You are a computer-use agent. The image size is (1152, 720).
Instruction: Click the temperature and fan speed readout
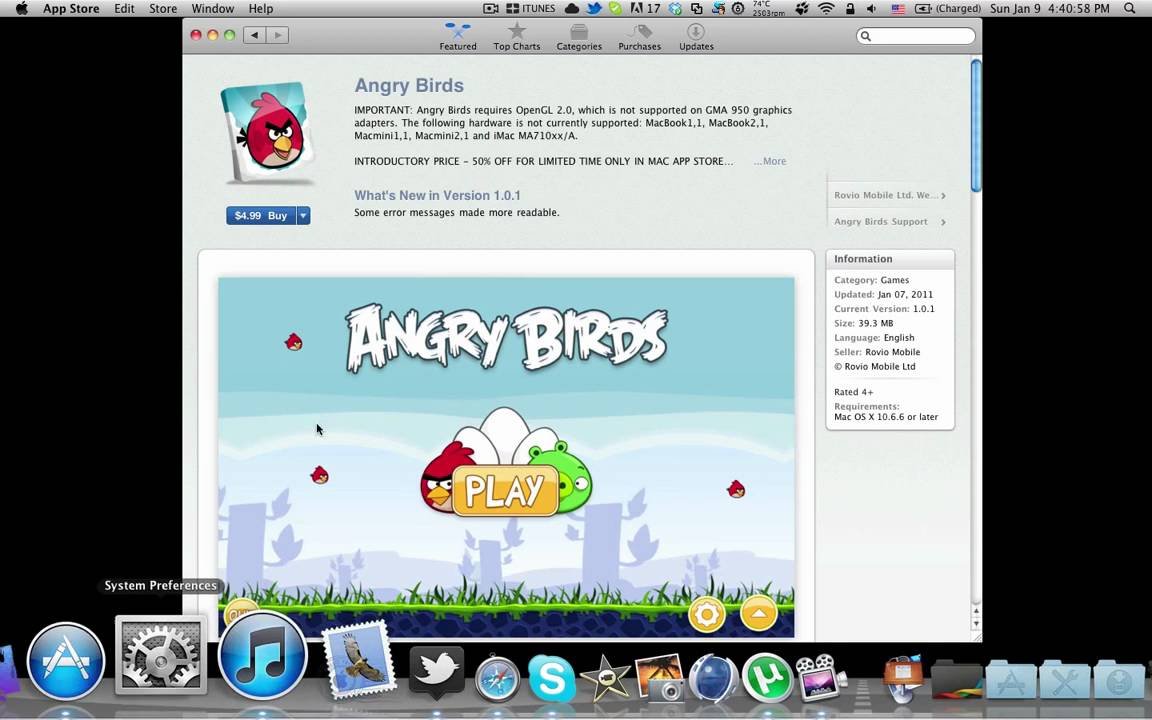768,9
